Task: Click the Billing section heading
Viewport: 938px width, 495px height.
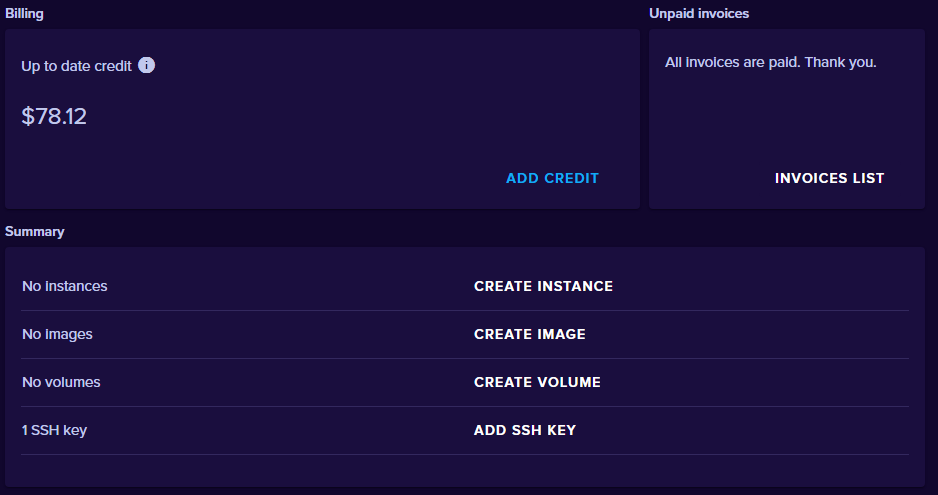Action: click(x=24, y=14)
